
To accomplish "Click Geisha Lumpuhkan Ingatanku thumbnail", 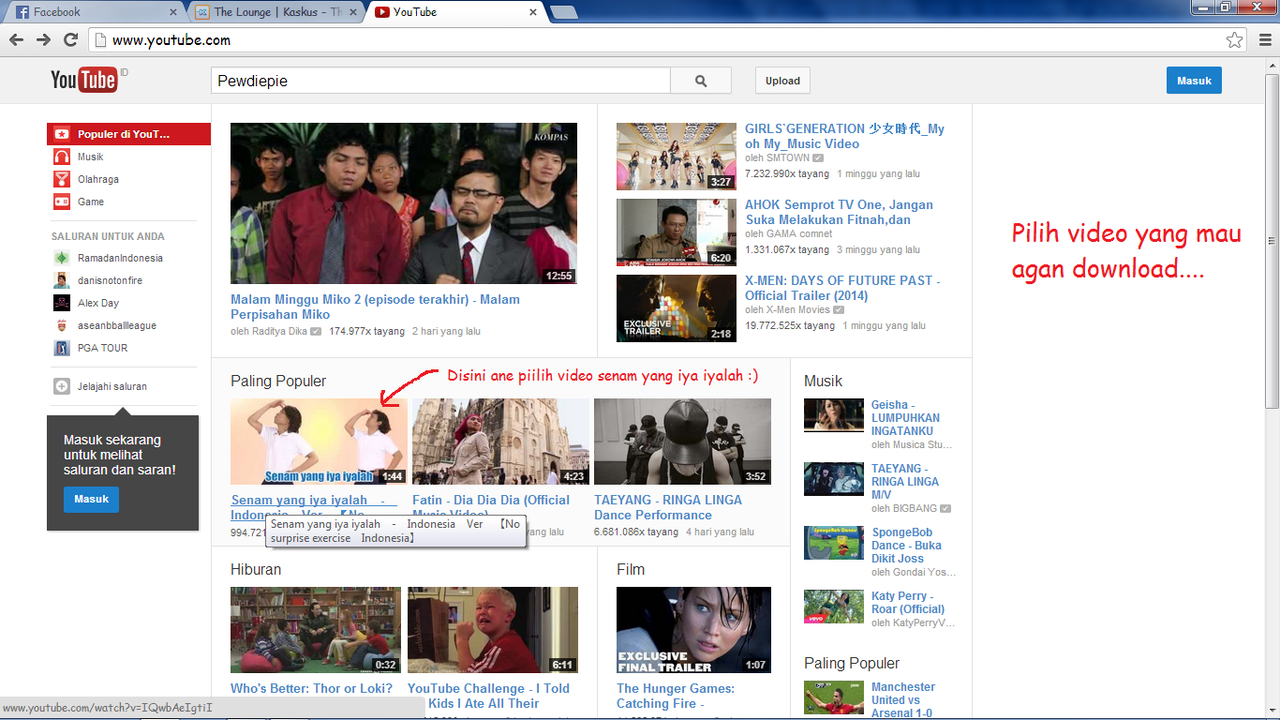I will click(834, 416).
